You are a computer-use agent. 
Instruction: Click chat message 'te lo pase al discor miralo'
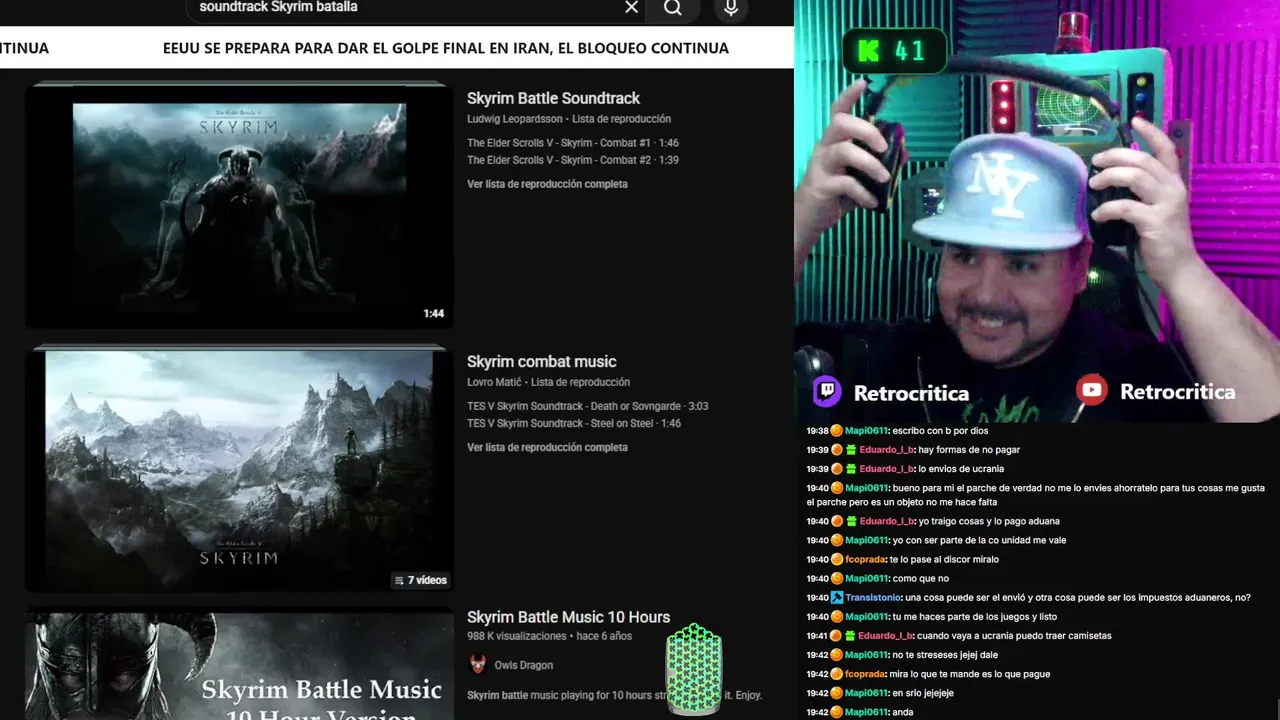point(945,559)
